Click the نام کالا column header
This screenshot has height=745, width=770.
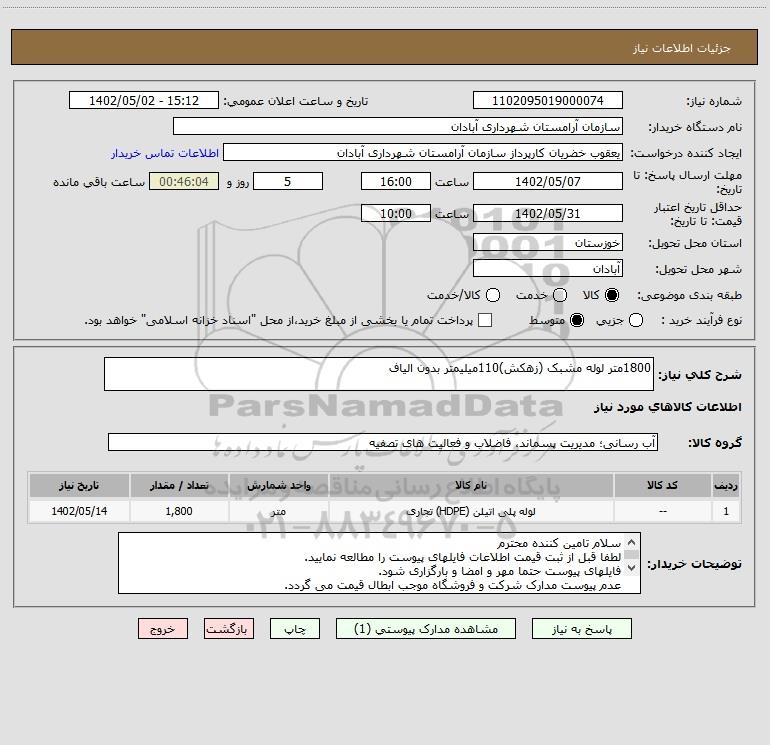click(470, 486)
